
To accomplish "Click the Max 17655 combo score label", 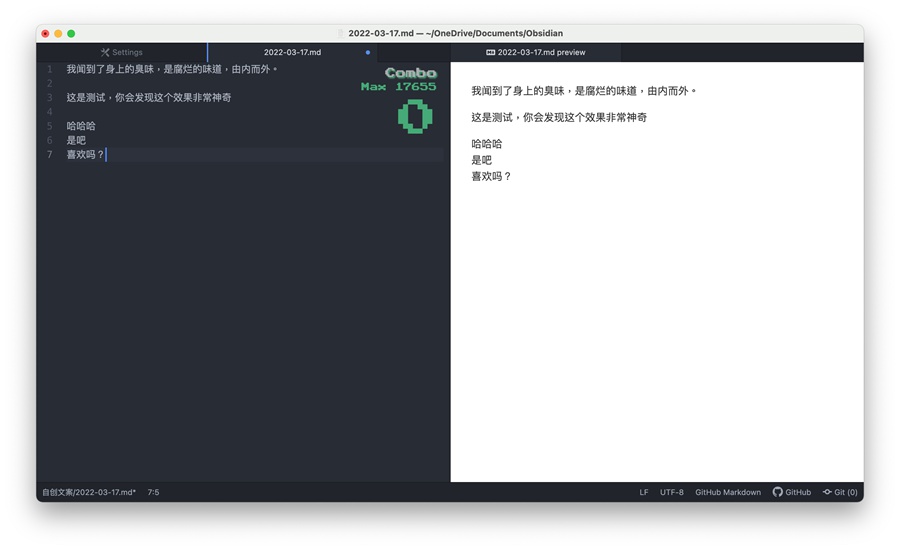I will [x=398, y=87].
